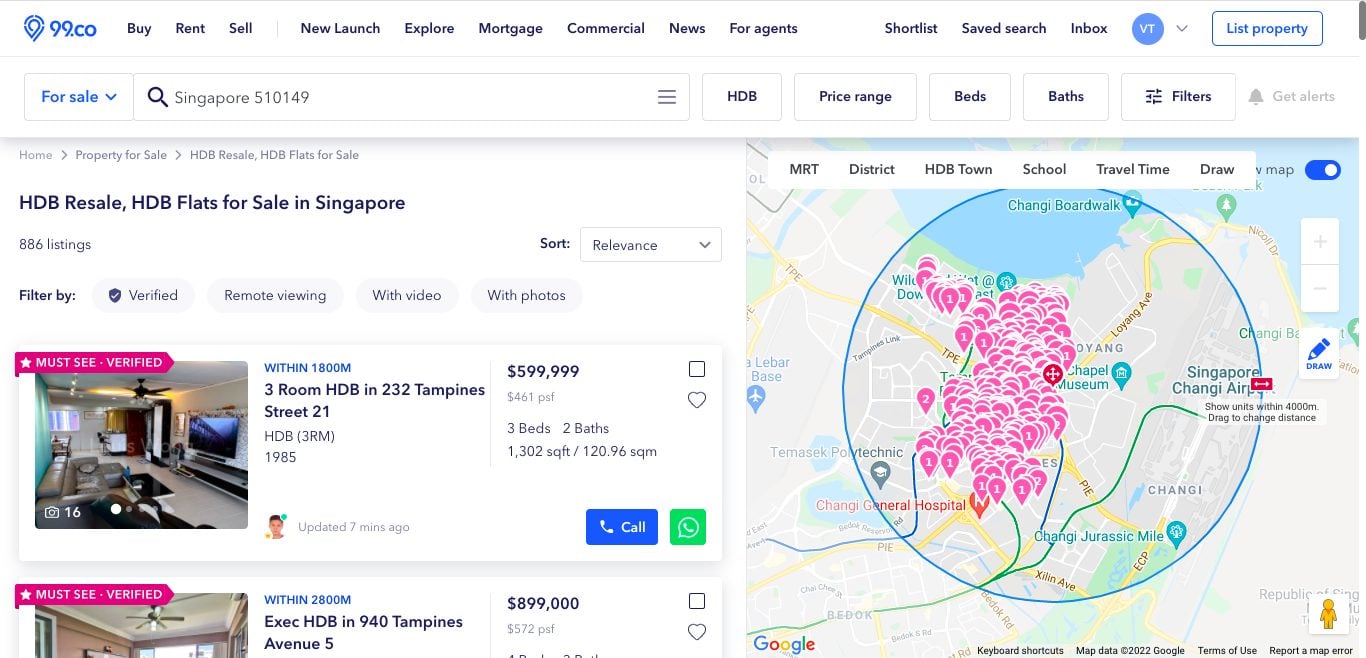Open the Filters panel

coord(1178,97)
